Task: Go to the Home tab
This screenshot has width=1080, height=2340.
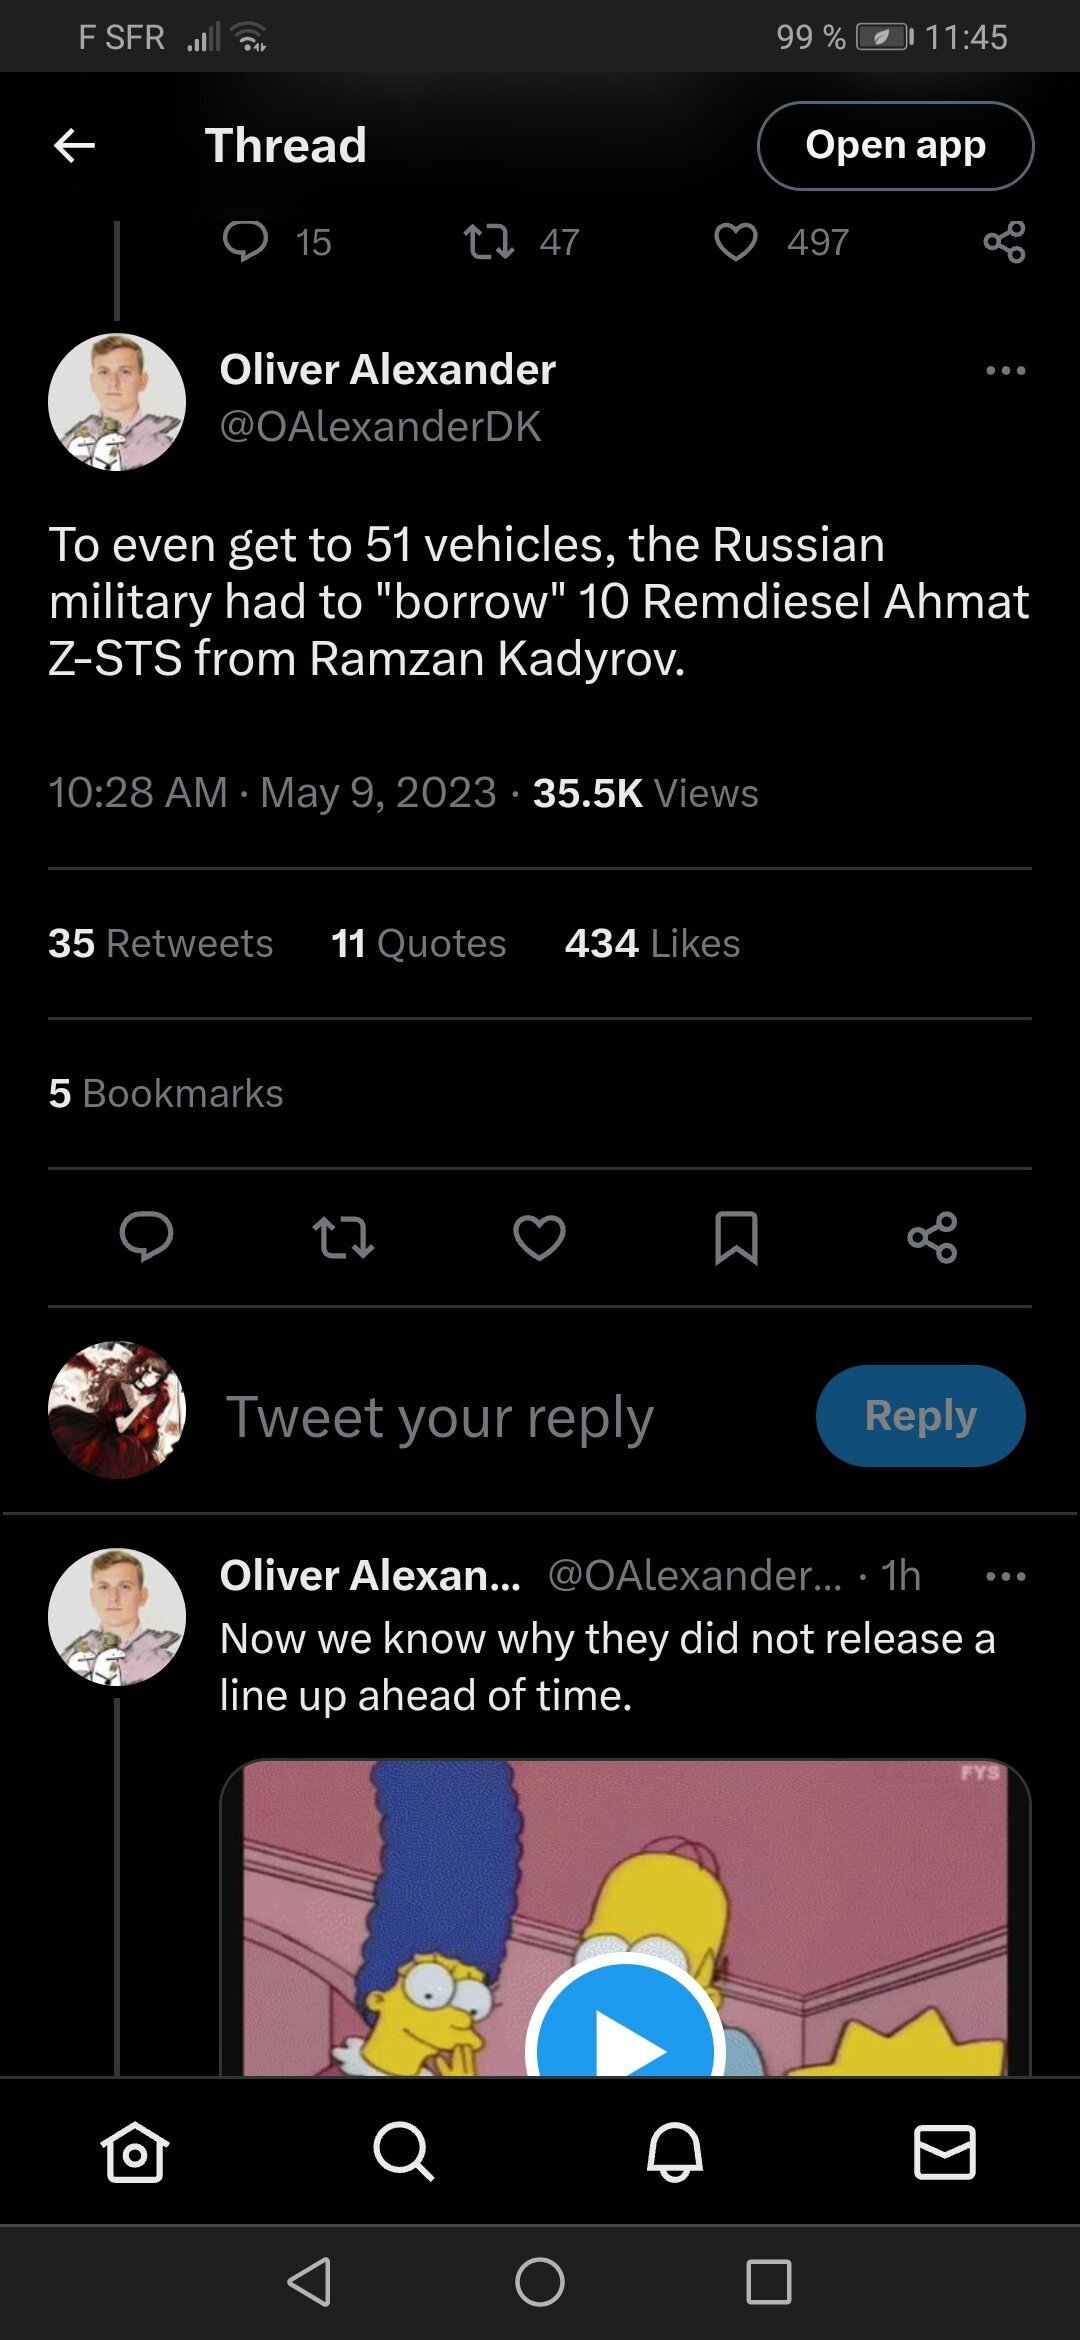Action: 135,2152
